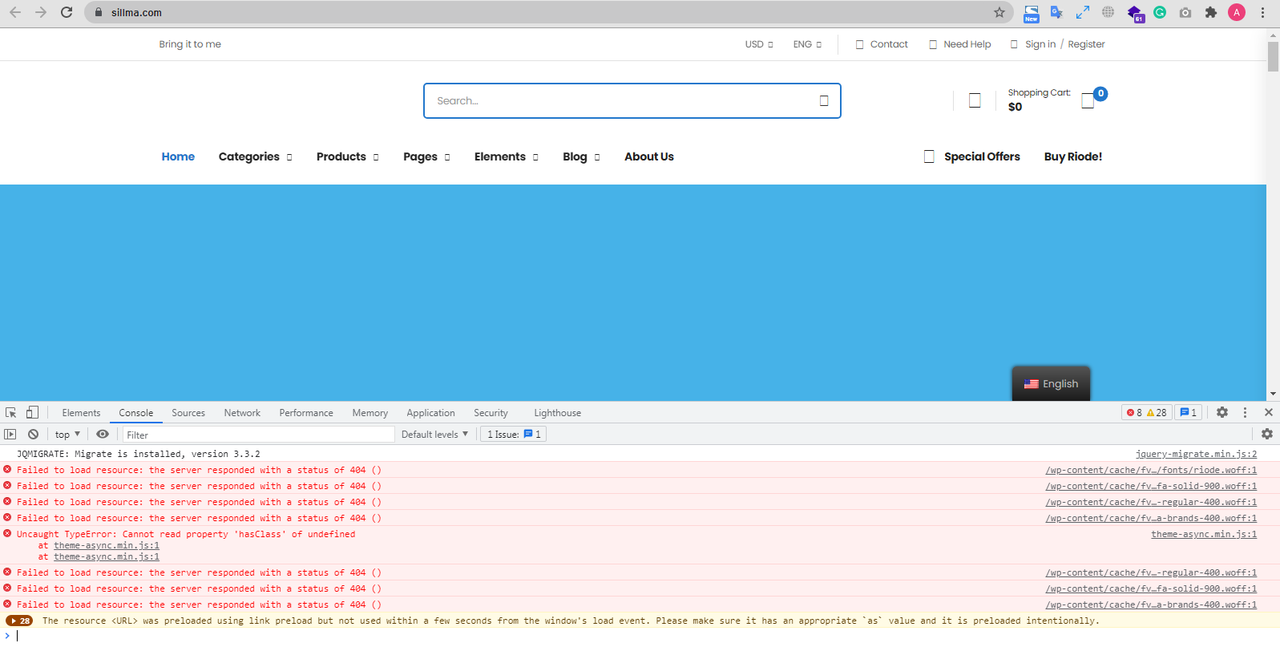Open the purple extension with 61 badge
The width and height of the screenshot is (1280, 660).
(x=1135, y=13)
